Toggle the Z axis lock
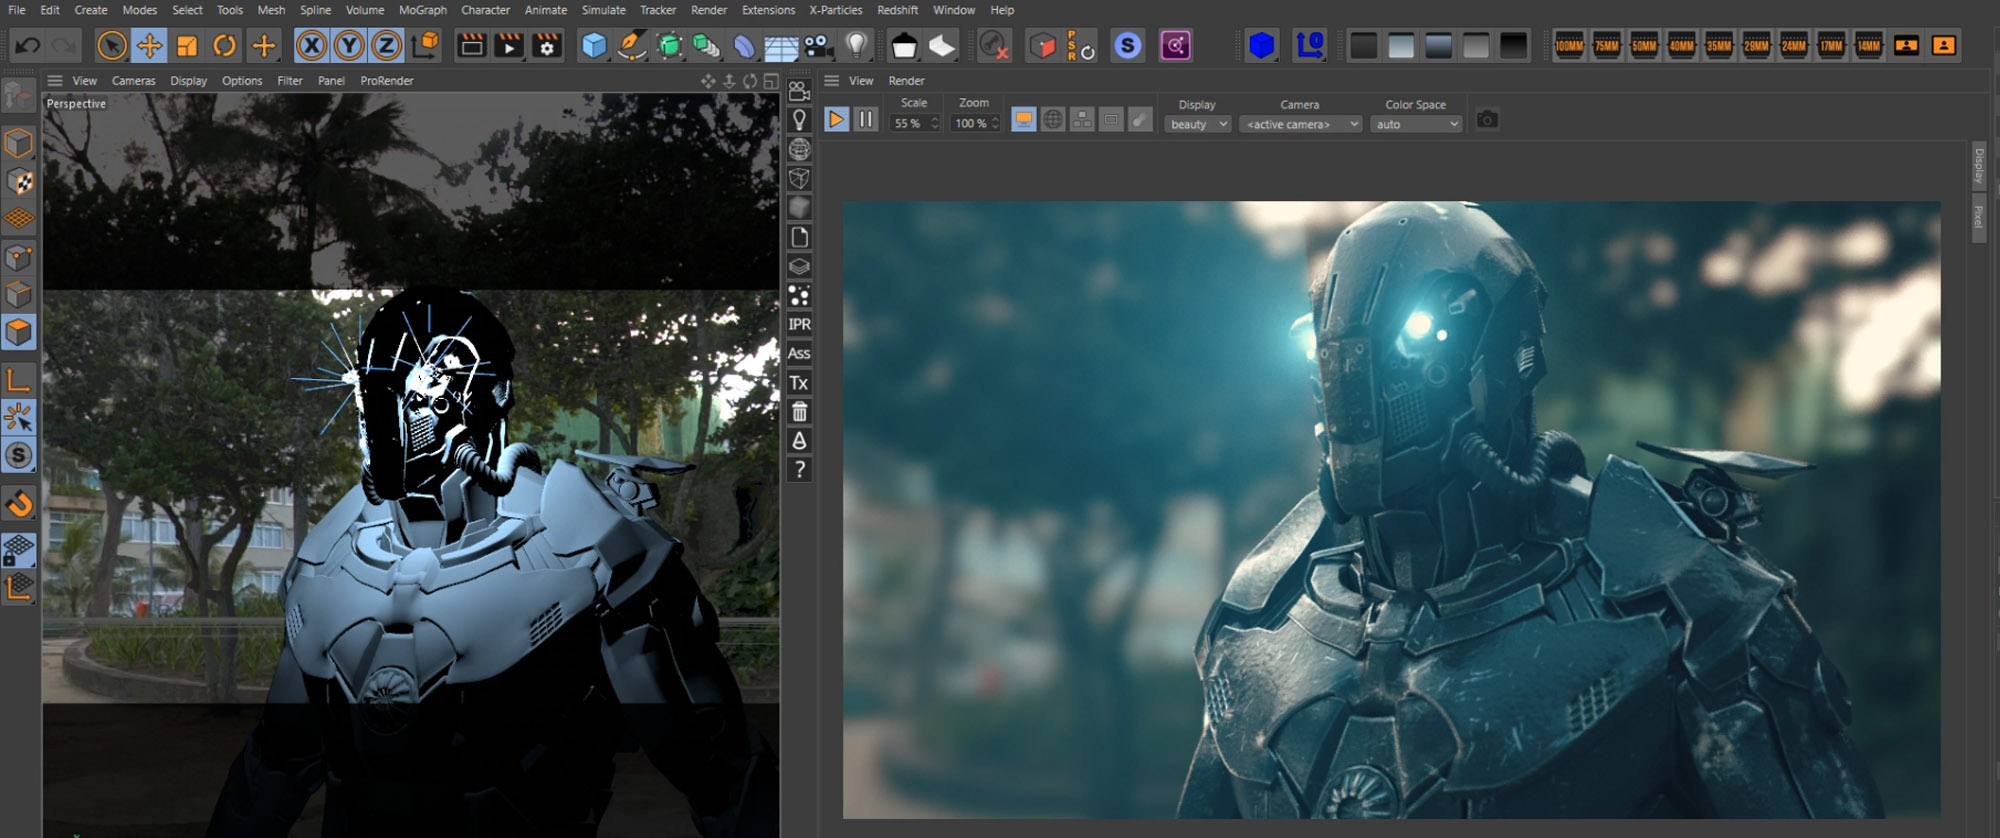Viewport: 2000px width, 838px height. click(386, 45)
